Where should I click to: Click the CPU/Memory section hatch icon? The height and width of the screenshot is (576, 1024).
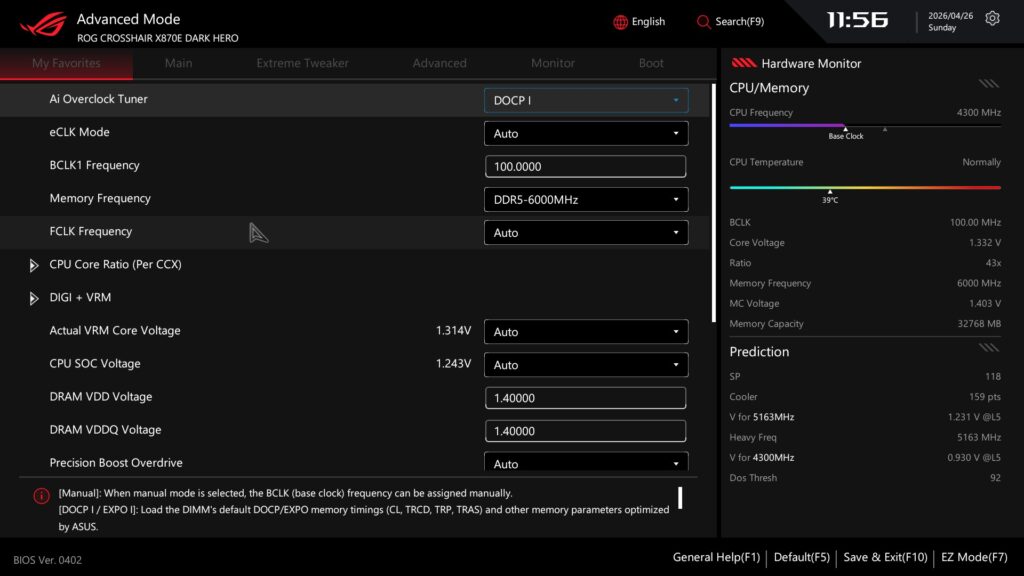point(988,84)
